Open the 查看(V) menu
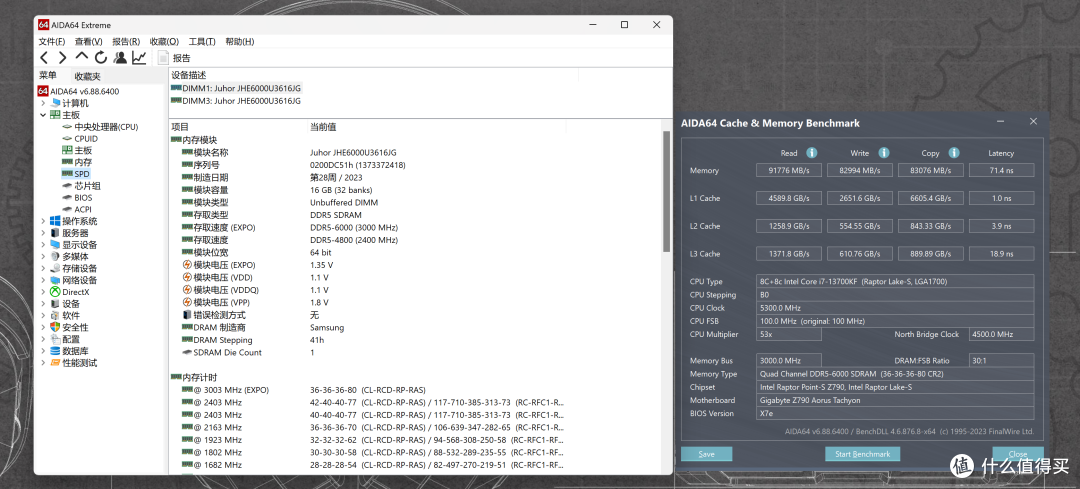 (88, 41)
